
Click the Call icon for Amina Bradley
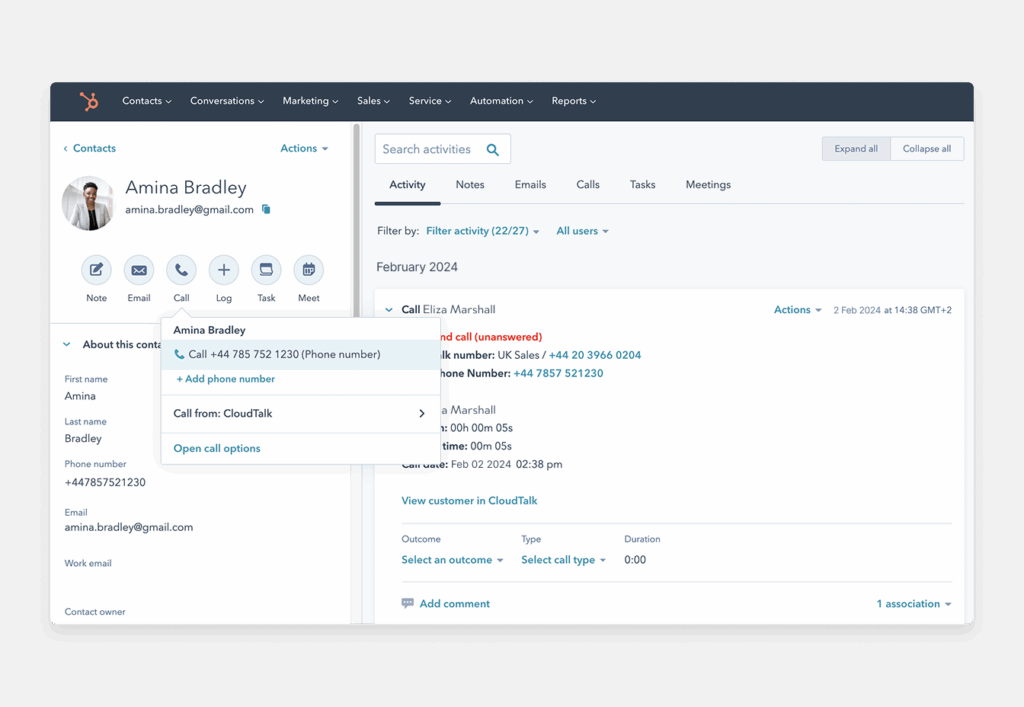[181, 269]
